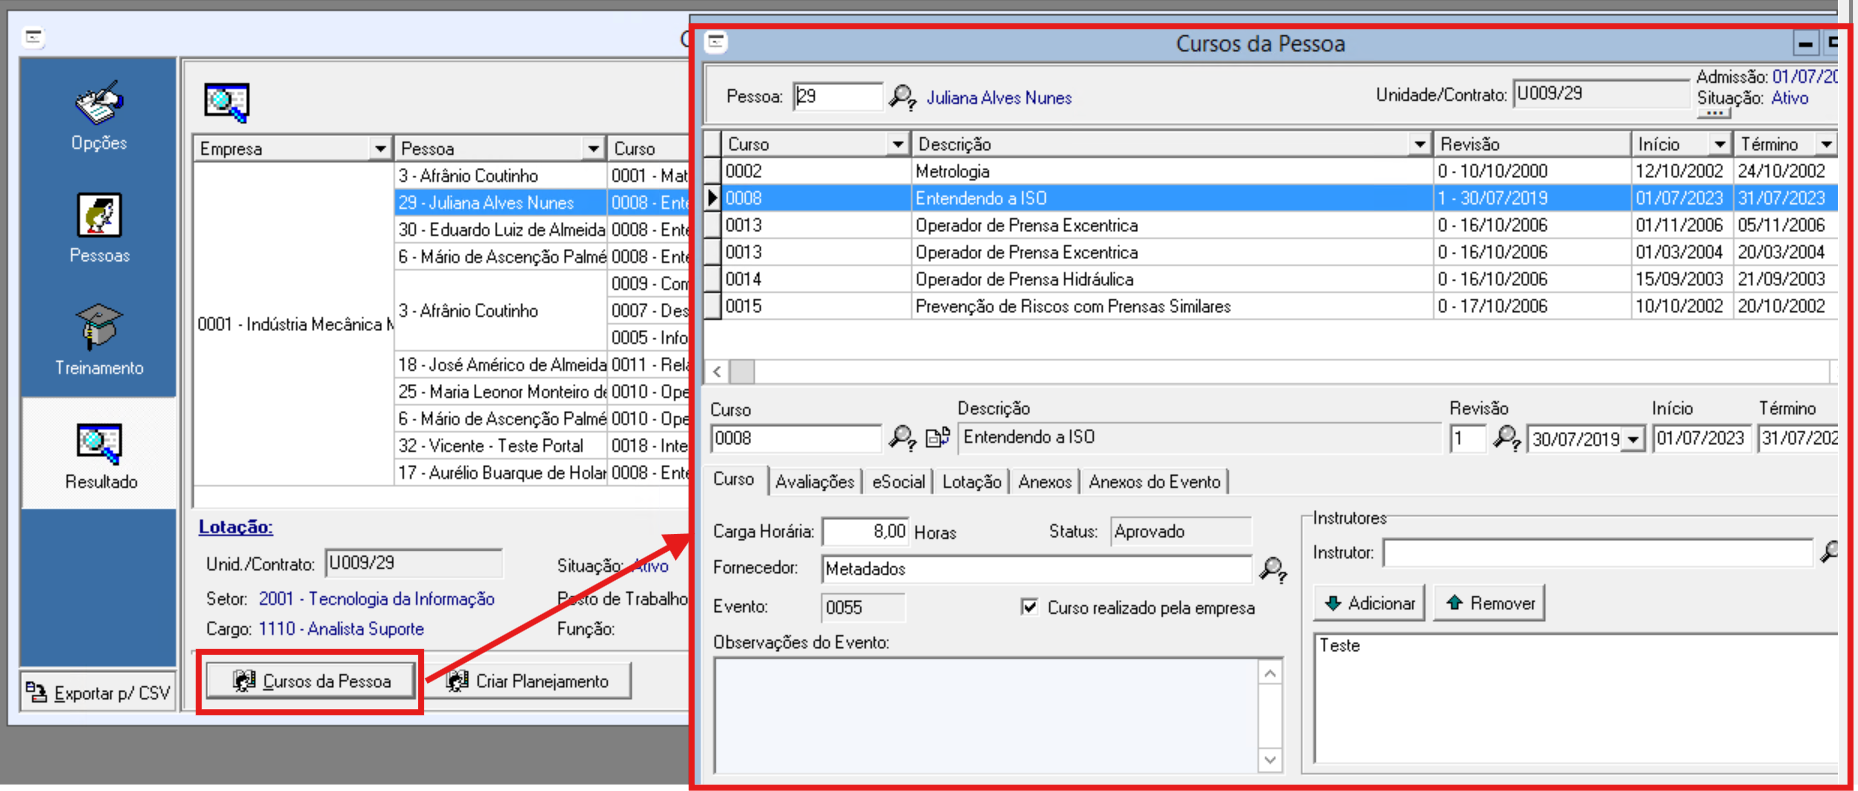Click search icon beside Fornecedor field
This screenshot has height=791, width=1858.
click(x=1272, y=569)
